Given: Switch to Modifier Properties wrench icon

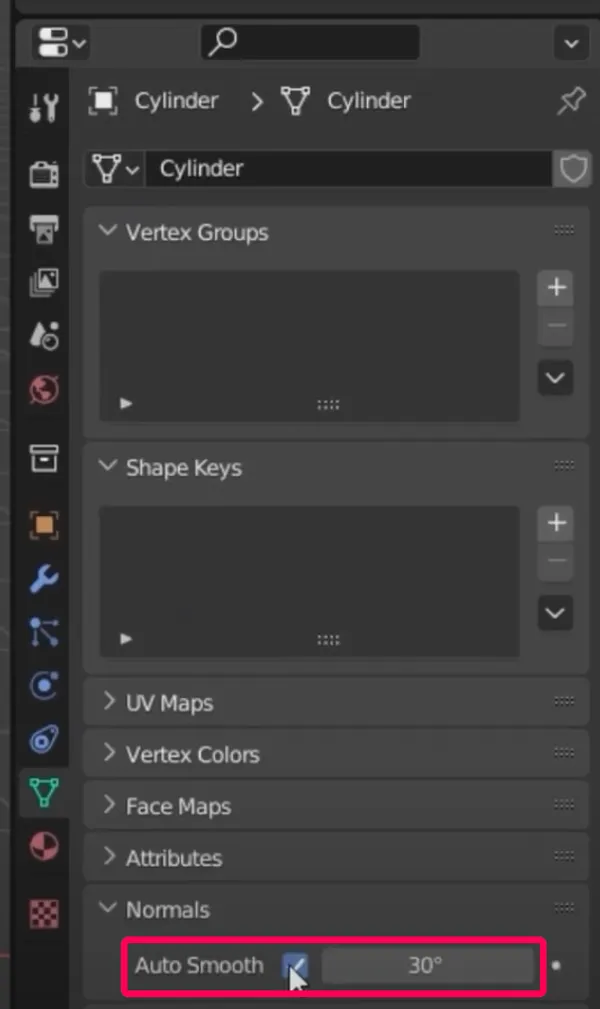Looking at the screenshot, I should 42,579.
